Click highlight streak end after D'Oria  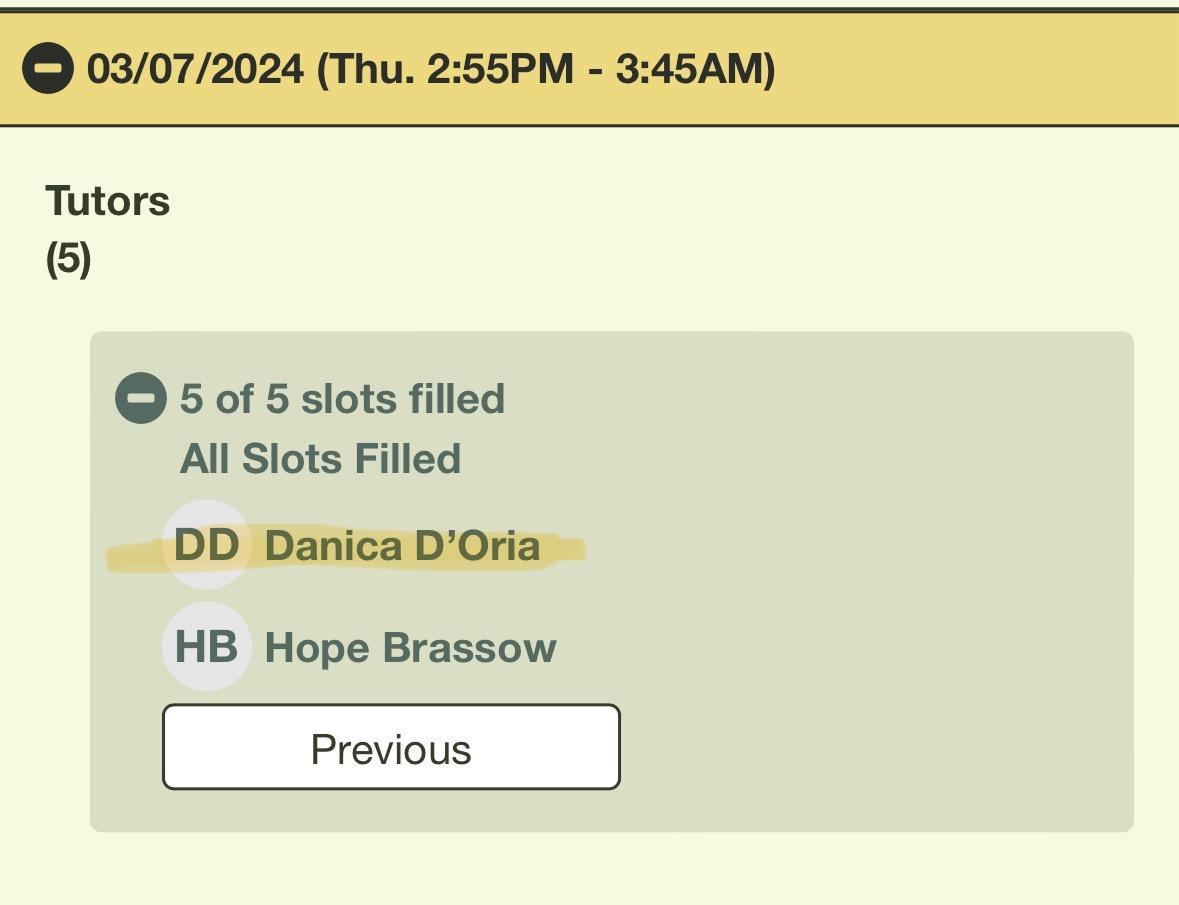[x=565, y=548]
